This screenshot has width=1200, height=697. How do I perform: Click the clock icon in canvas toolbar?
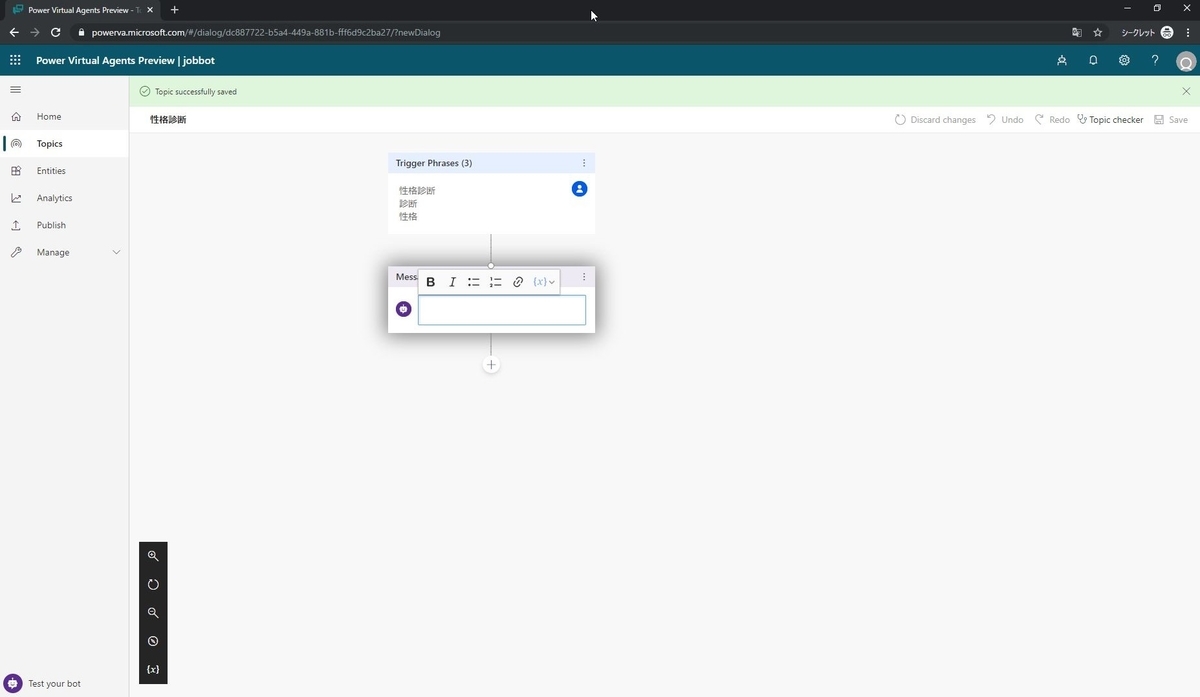153,641
